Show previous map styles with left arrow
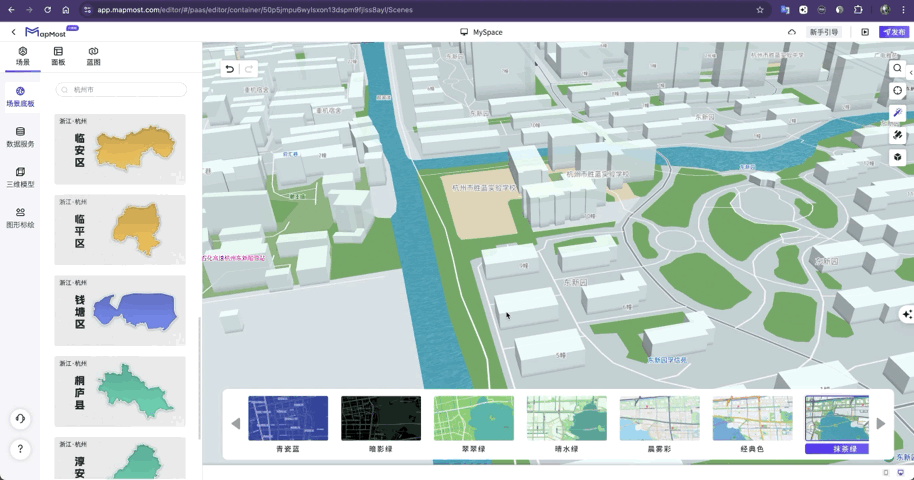914x480 pixels. 235,423
